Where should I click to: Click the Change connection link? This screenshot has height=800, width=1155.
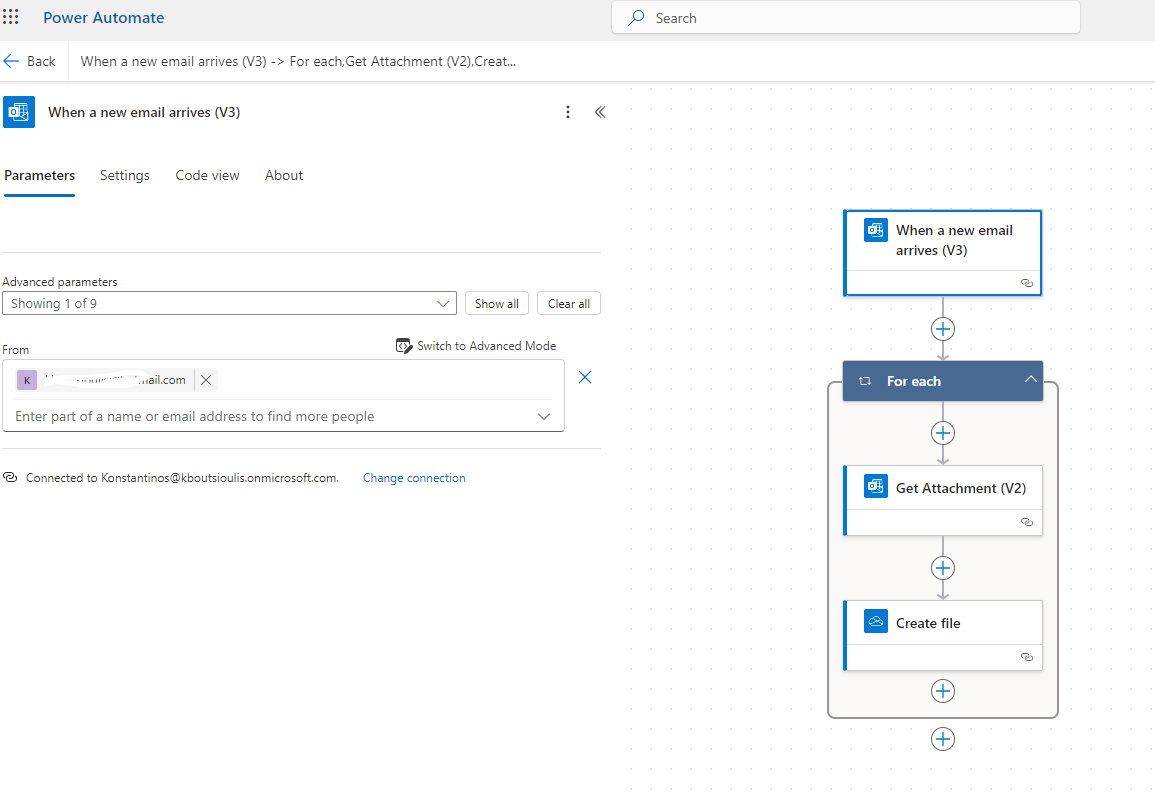[x=414, y=478]
